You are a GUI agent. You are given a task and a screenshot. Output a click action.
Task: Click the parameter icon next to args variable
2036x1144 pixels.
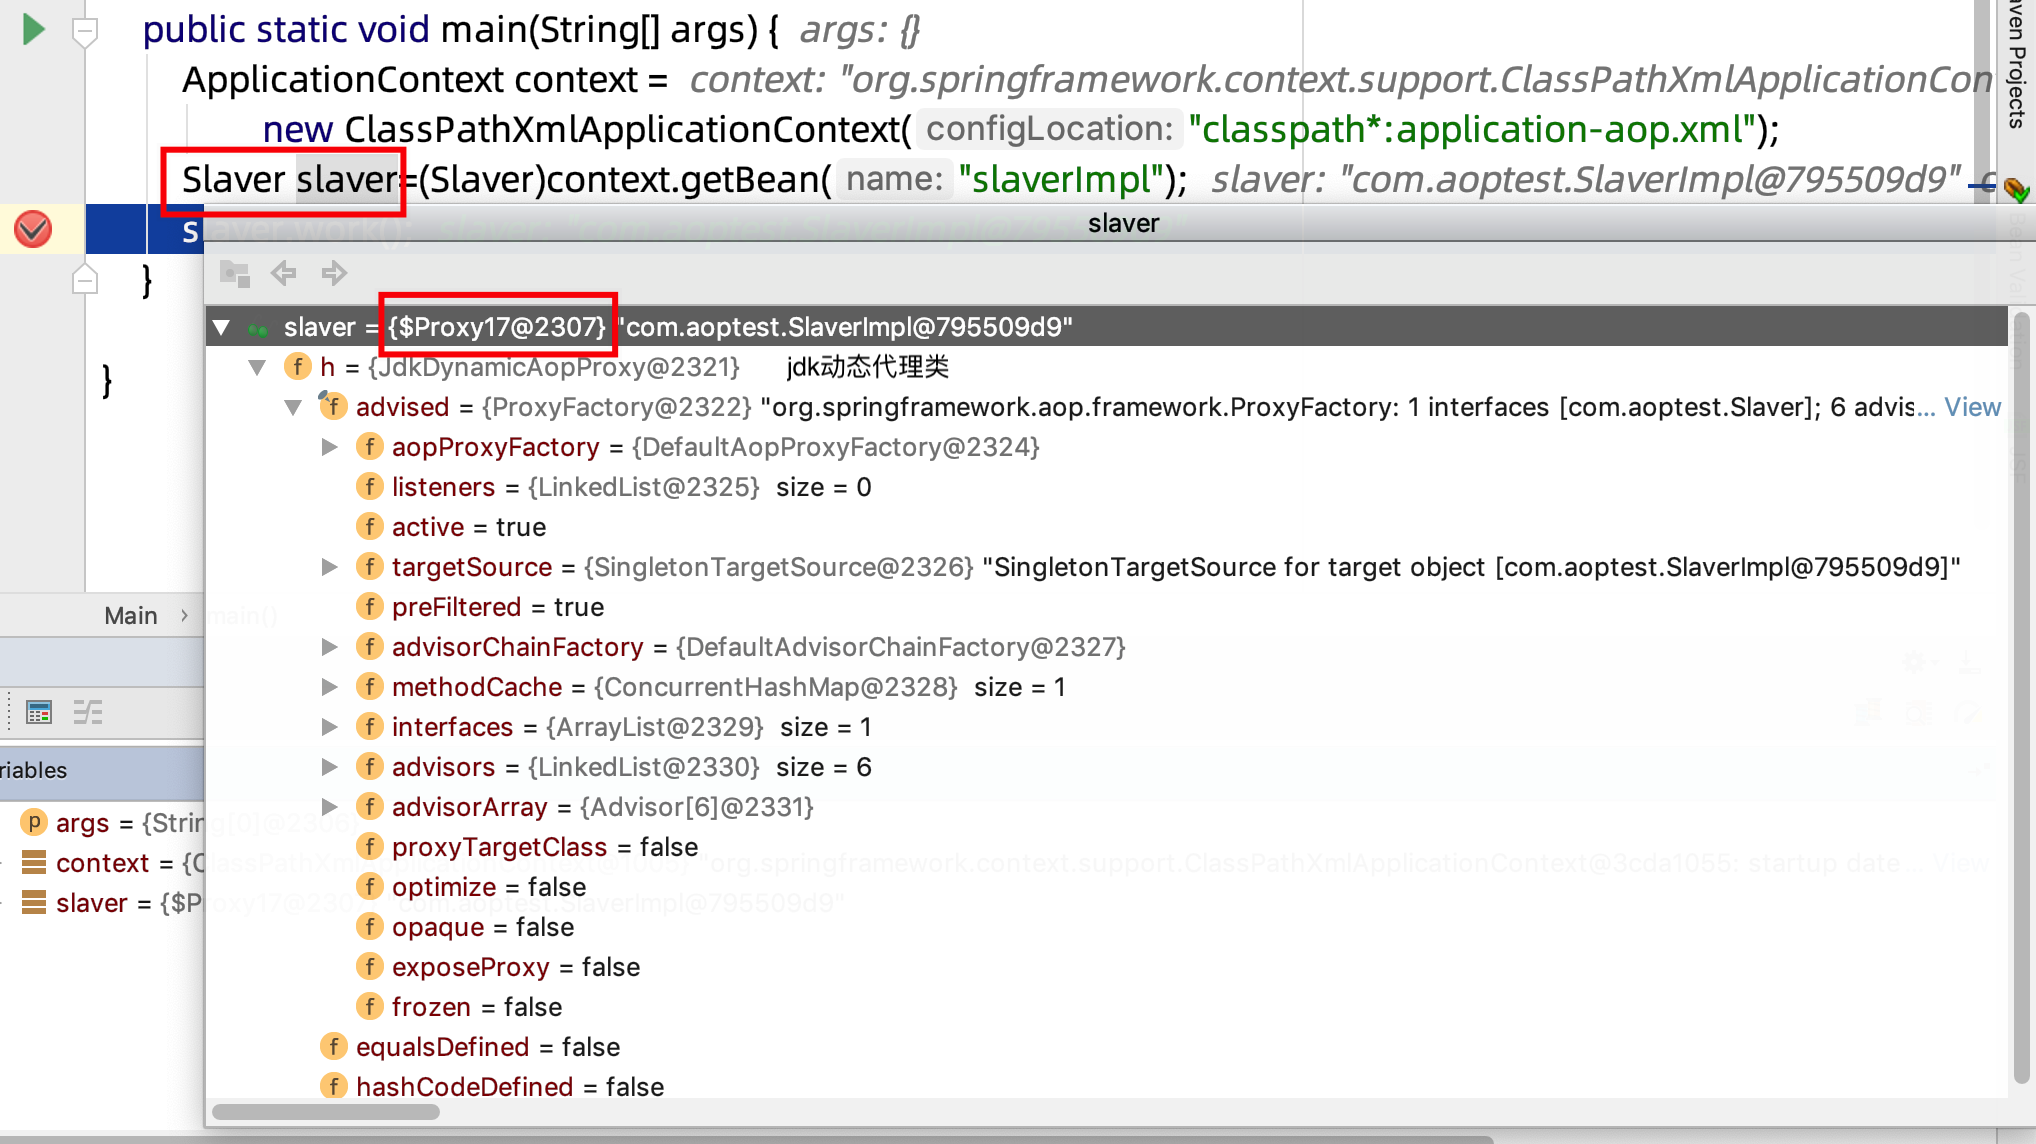[x=34, y=822]
